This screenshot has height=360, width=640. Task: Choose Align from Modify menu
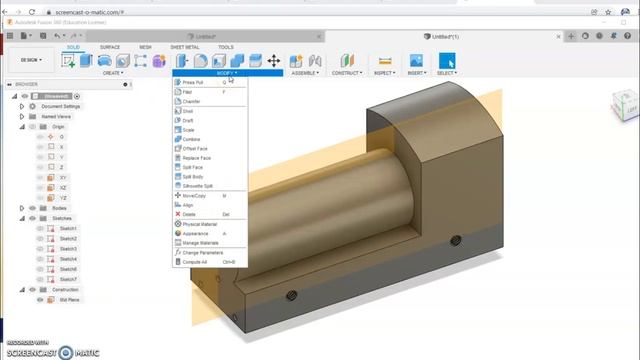pyautogui.click(x=210, y=205)
